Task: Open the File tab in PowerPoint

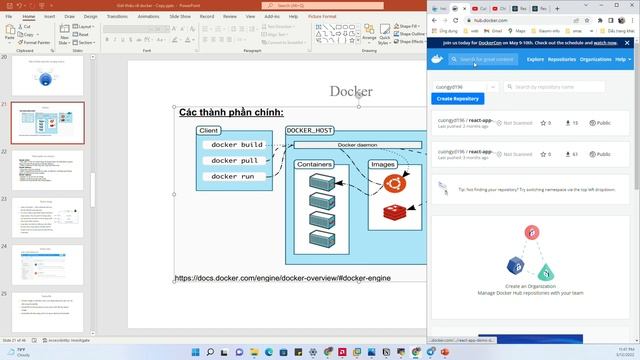Action: 9,16
